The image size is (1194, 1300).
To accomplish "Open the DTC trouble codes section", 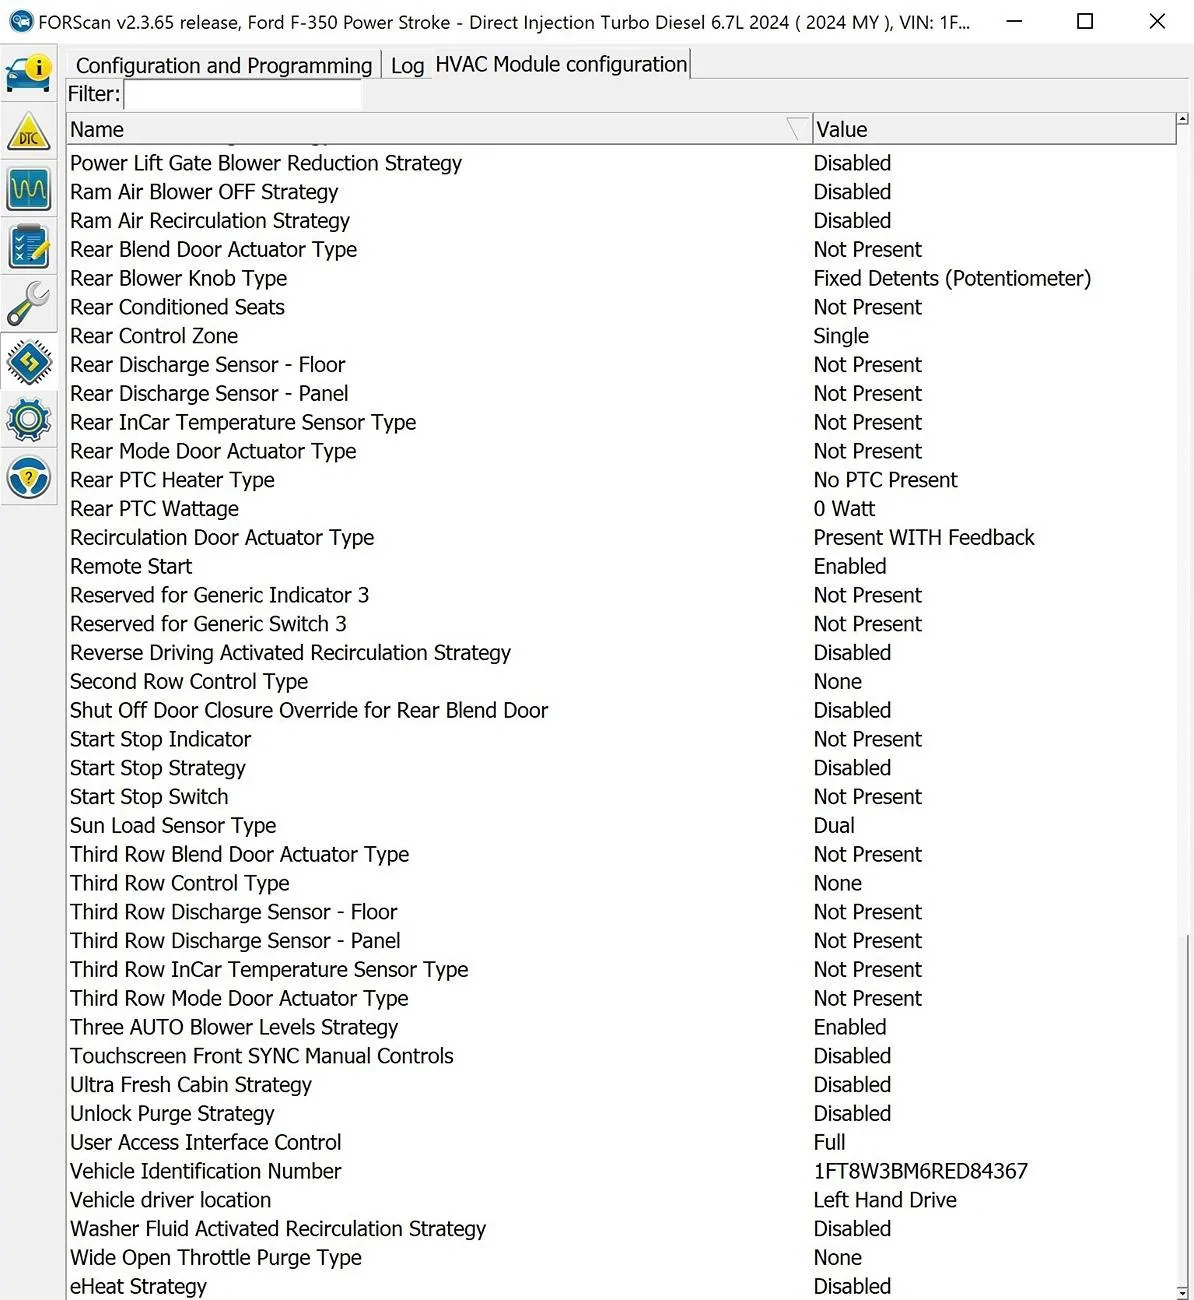I will tap(29, 133).
